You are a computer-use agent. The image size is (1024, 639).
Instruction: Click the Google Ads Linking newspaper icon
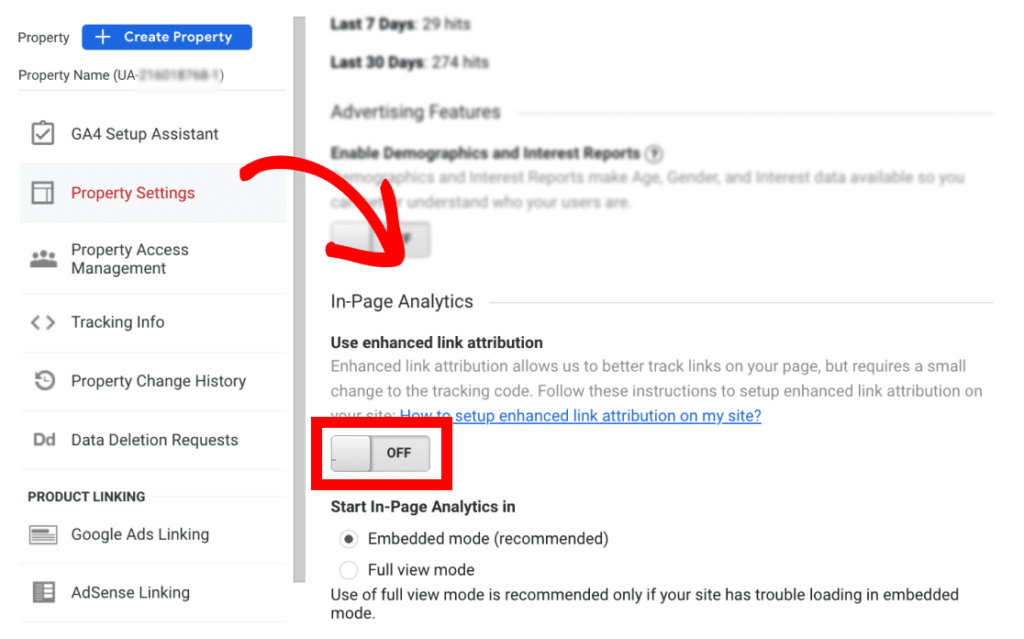[x=43, y=534]
